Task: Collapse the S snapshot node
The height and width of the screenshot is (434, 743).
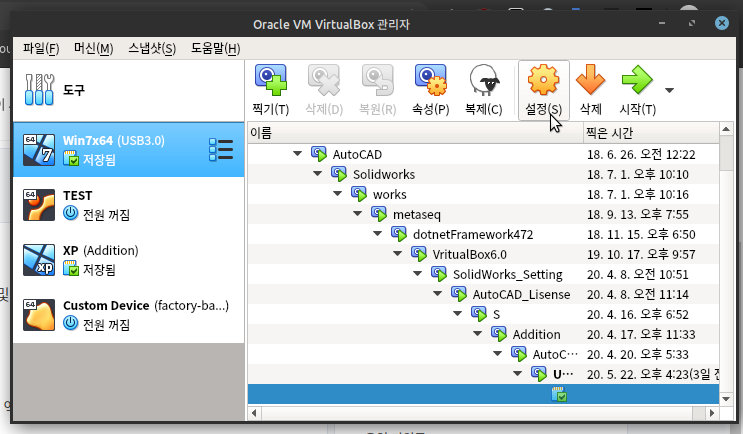Action: click(x=457, y=313)
